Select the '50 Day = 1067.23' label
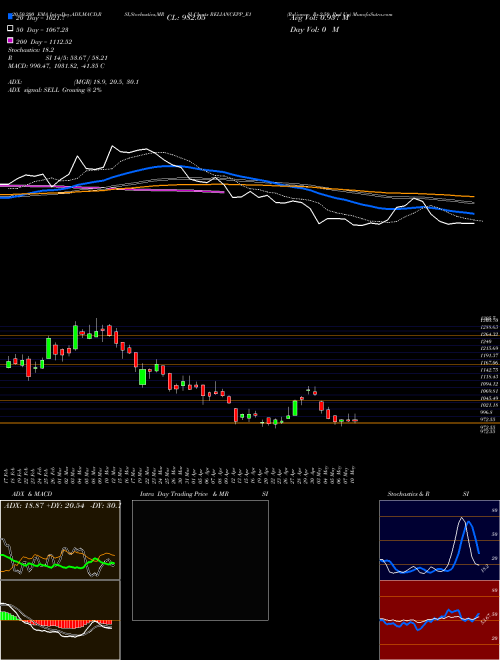Viewport: 500px width, 660px height. pos(42,29)
